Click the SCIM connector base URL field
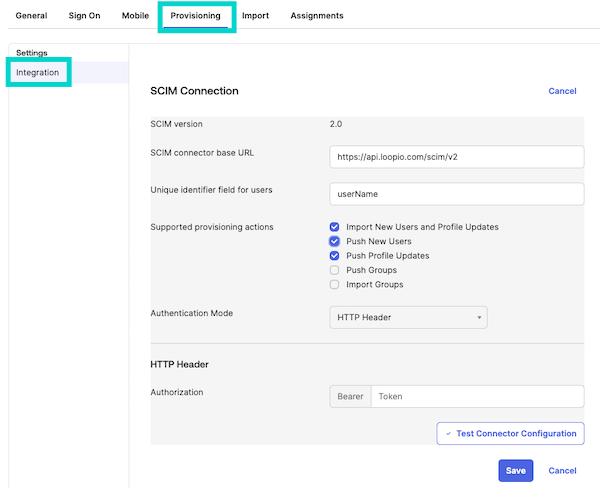 pyautogui.click(x=457, y=157)
